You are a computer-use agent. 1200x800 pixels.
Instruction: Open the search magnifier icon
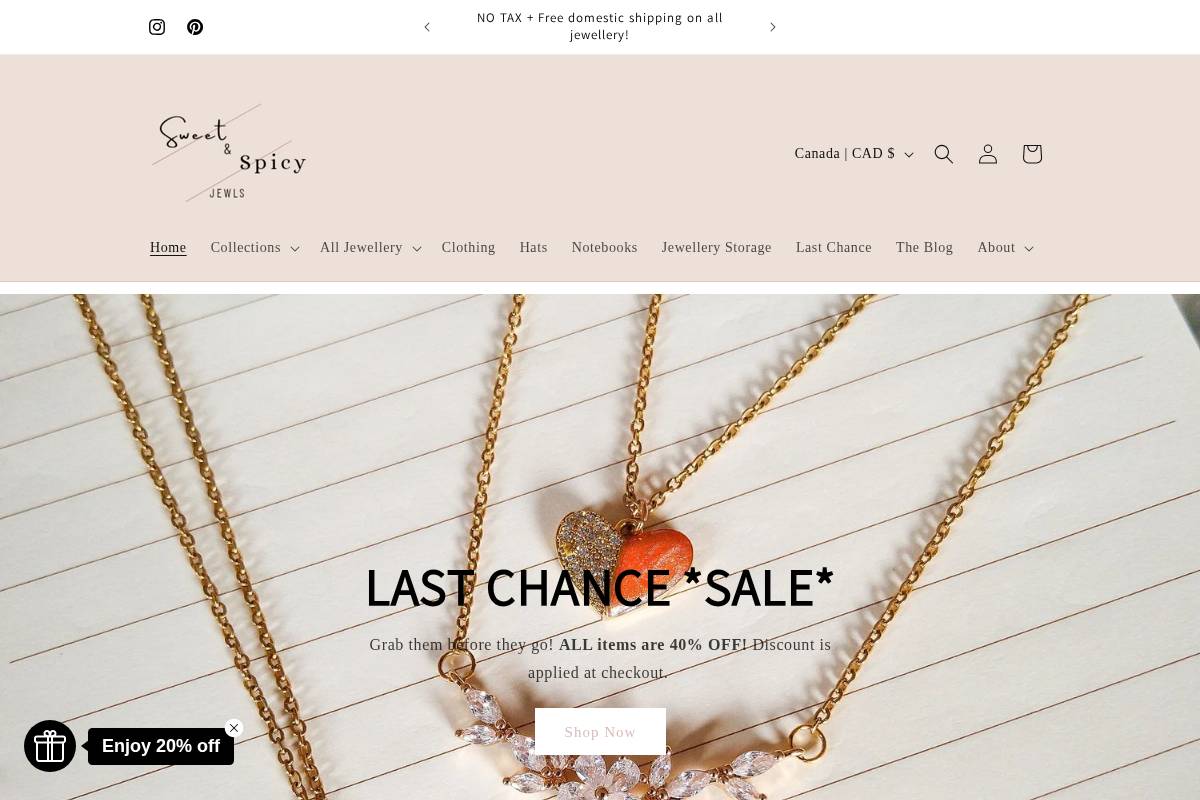click(x=944, y=154)
